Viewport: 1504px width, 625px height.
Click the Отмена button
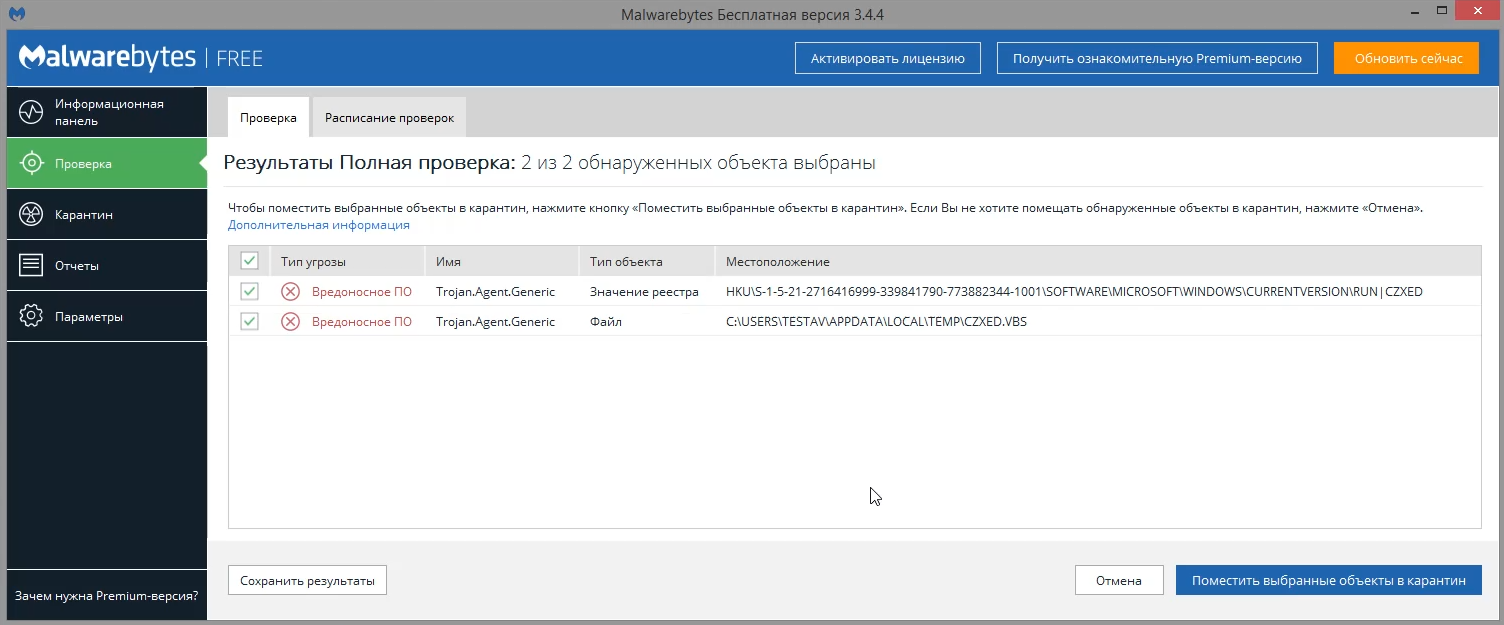tap(1119, 580)
